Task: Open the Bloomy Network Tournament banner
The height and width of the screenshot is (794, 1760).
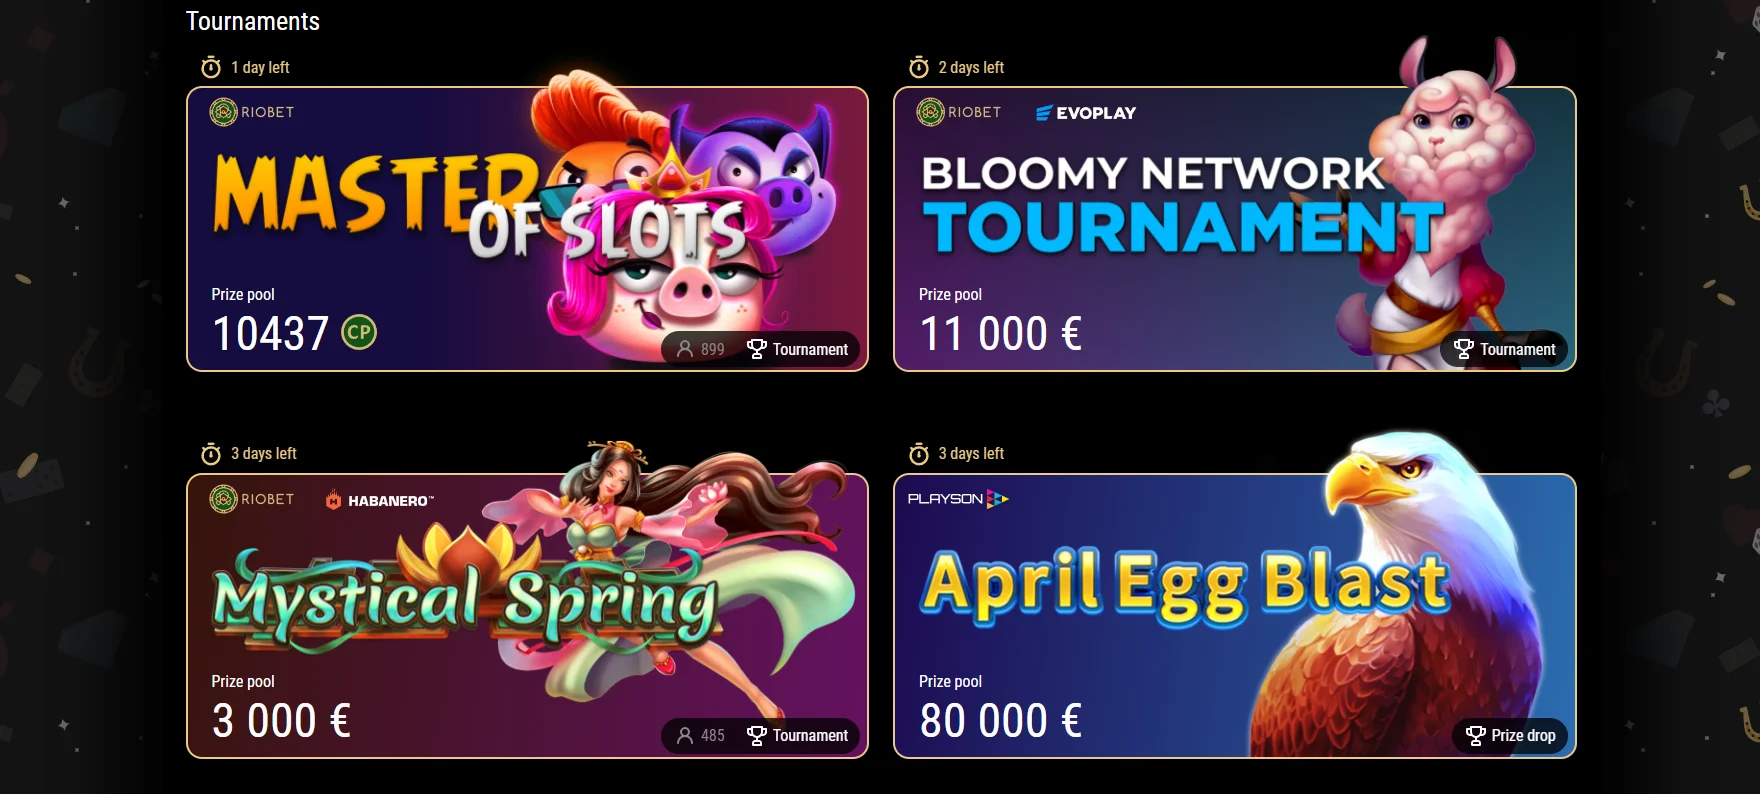Action: coord(1235,229)
